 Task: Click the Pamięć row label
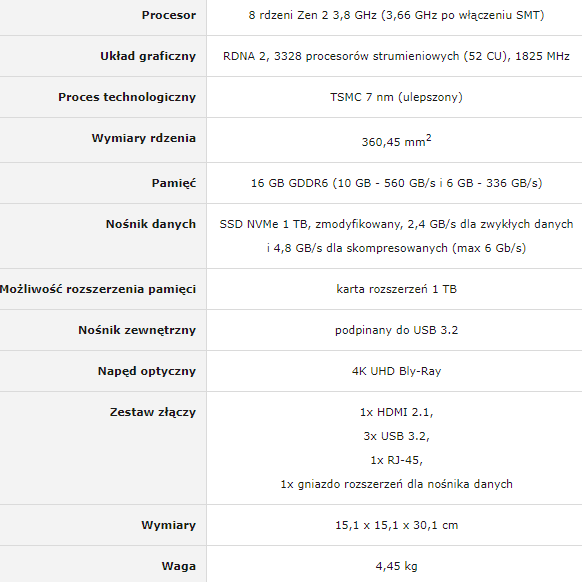[174, 183]
